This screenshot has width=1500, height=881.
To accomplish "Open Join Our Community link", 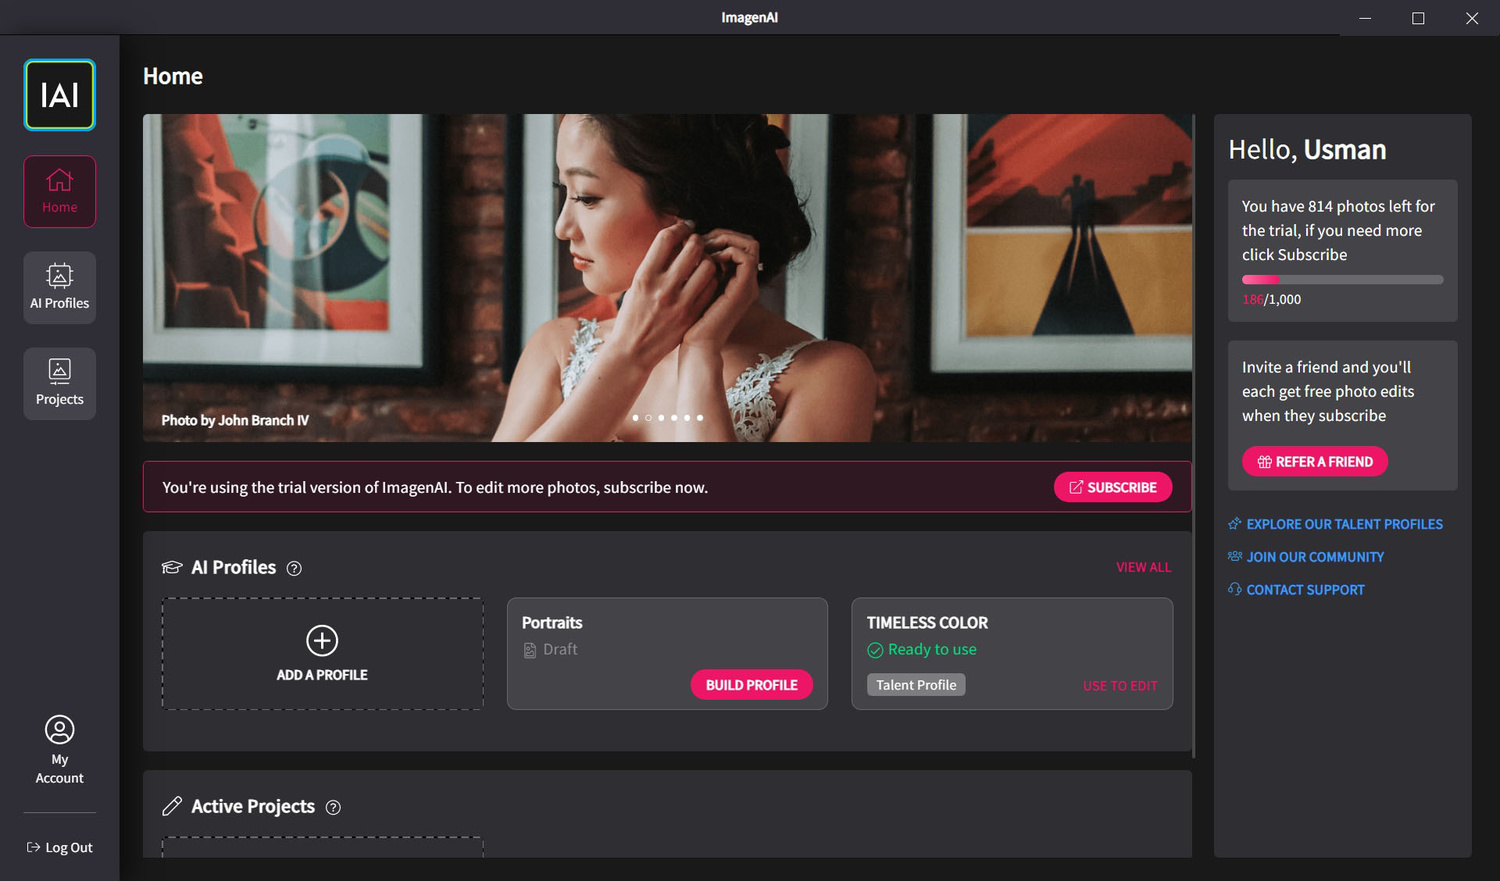I will pyautogui.click(x=1306, y=557).
